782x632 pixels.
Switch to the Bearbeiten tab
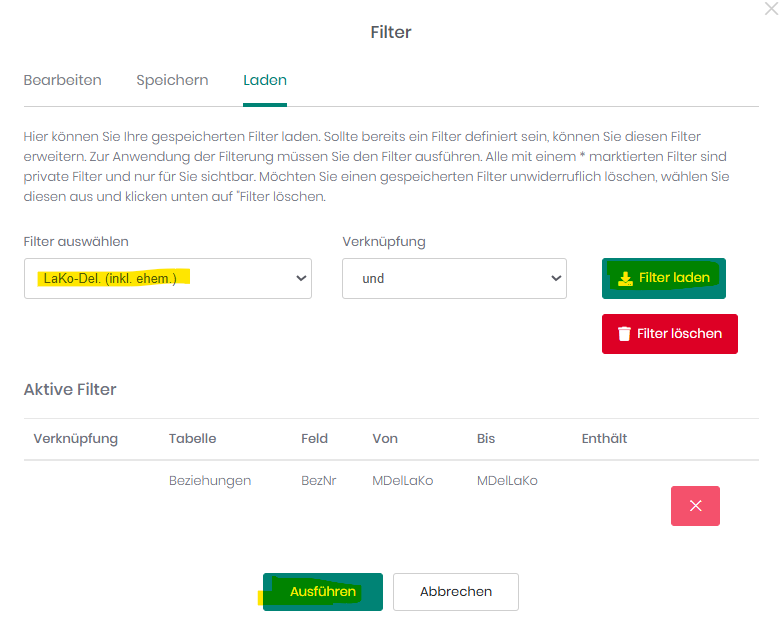[x=62, y=80]
